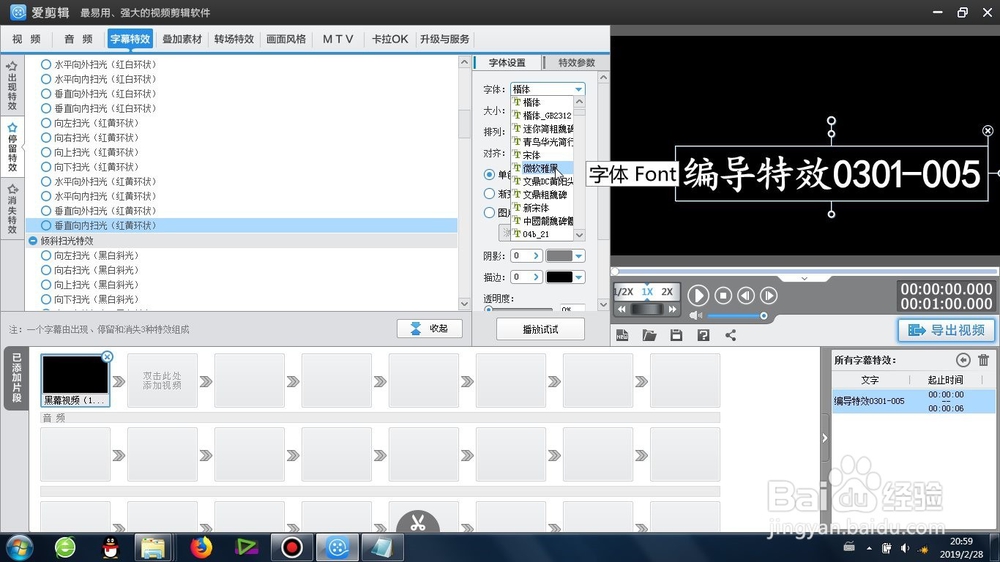Image resolution: width=1000 pixels, height=562 pixels.
Task: Click the scissors cut icon
Action: (418, 523)
